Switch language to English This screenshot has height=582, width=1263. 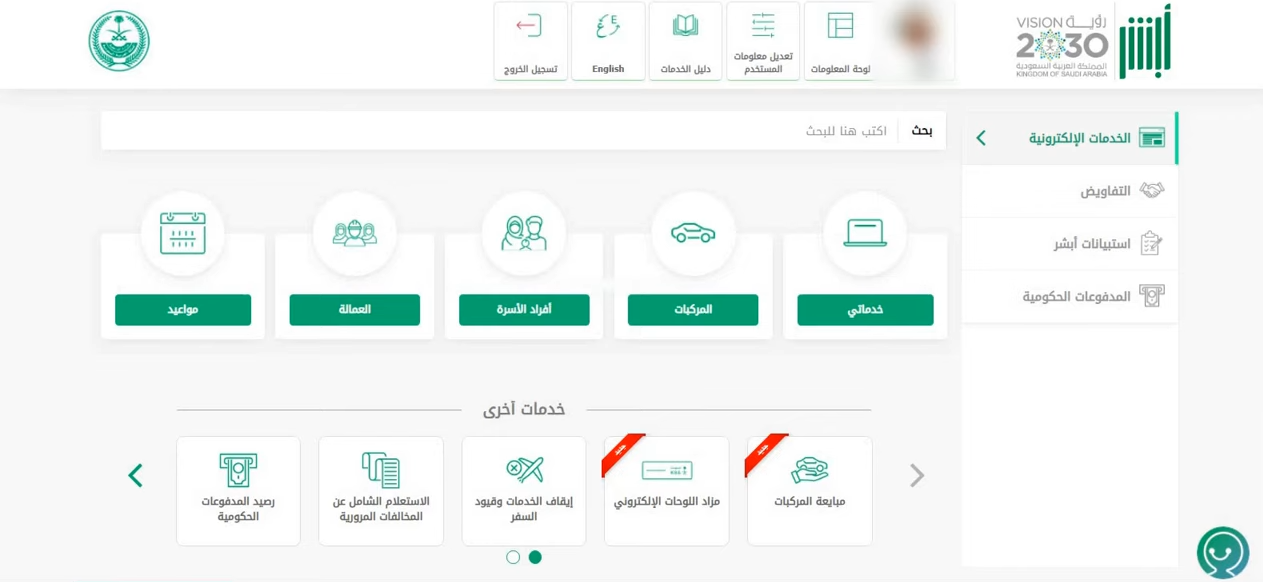[608, 41]
